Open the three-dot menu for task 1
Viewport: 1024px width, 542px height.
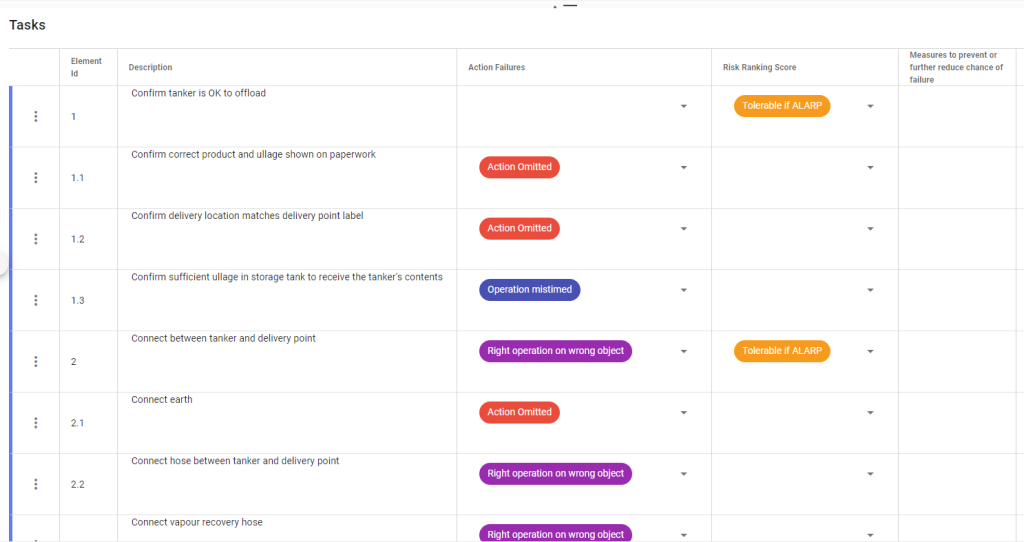[36, 117]
